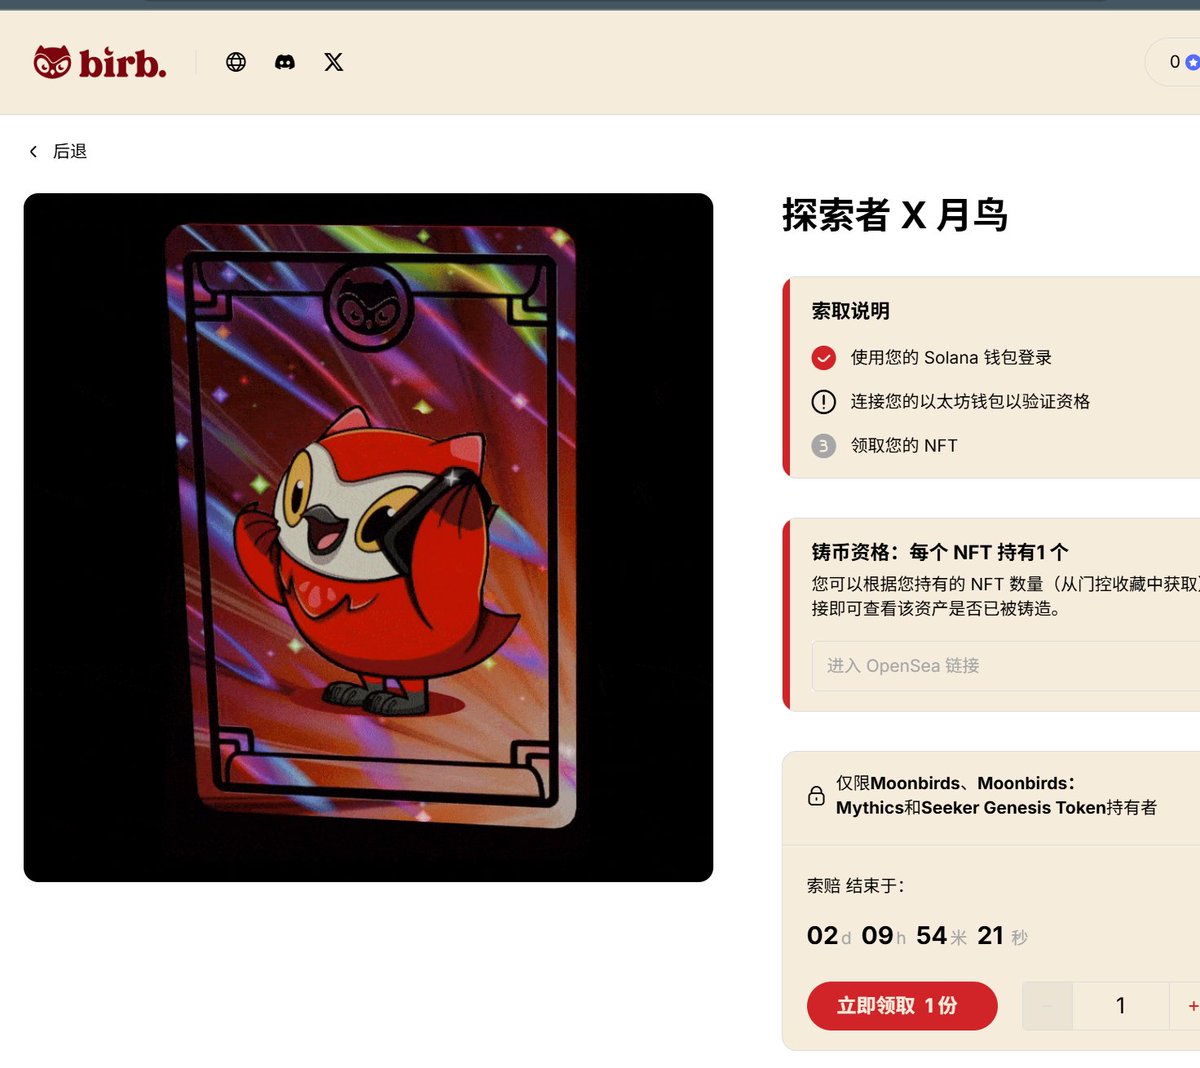Click the lock icon beside Moonbirds text

pyautogui.click(x=816, y=796)
